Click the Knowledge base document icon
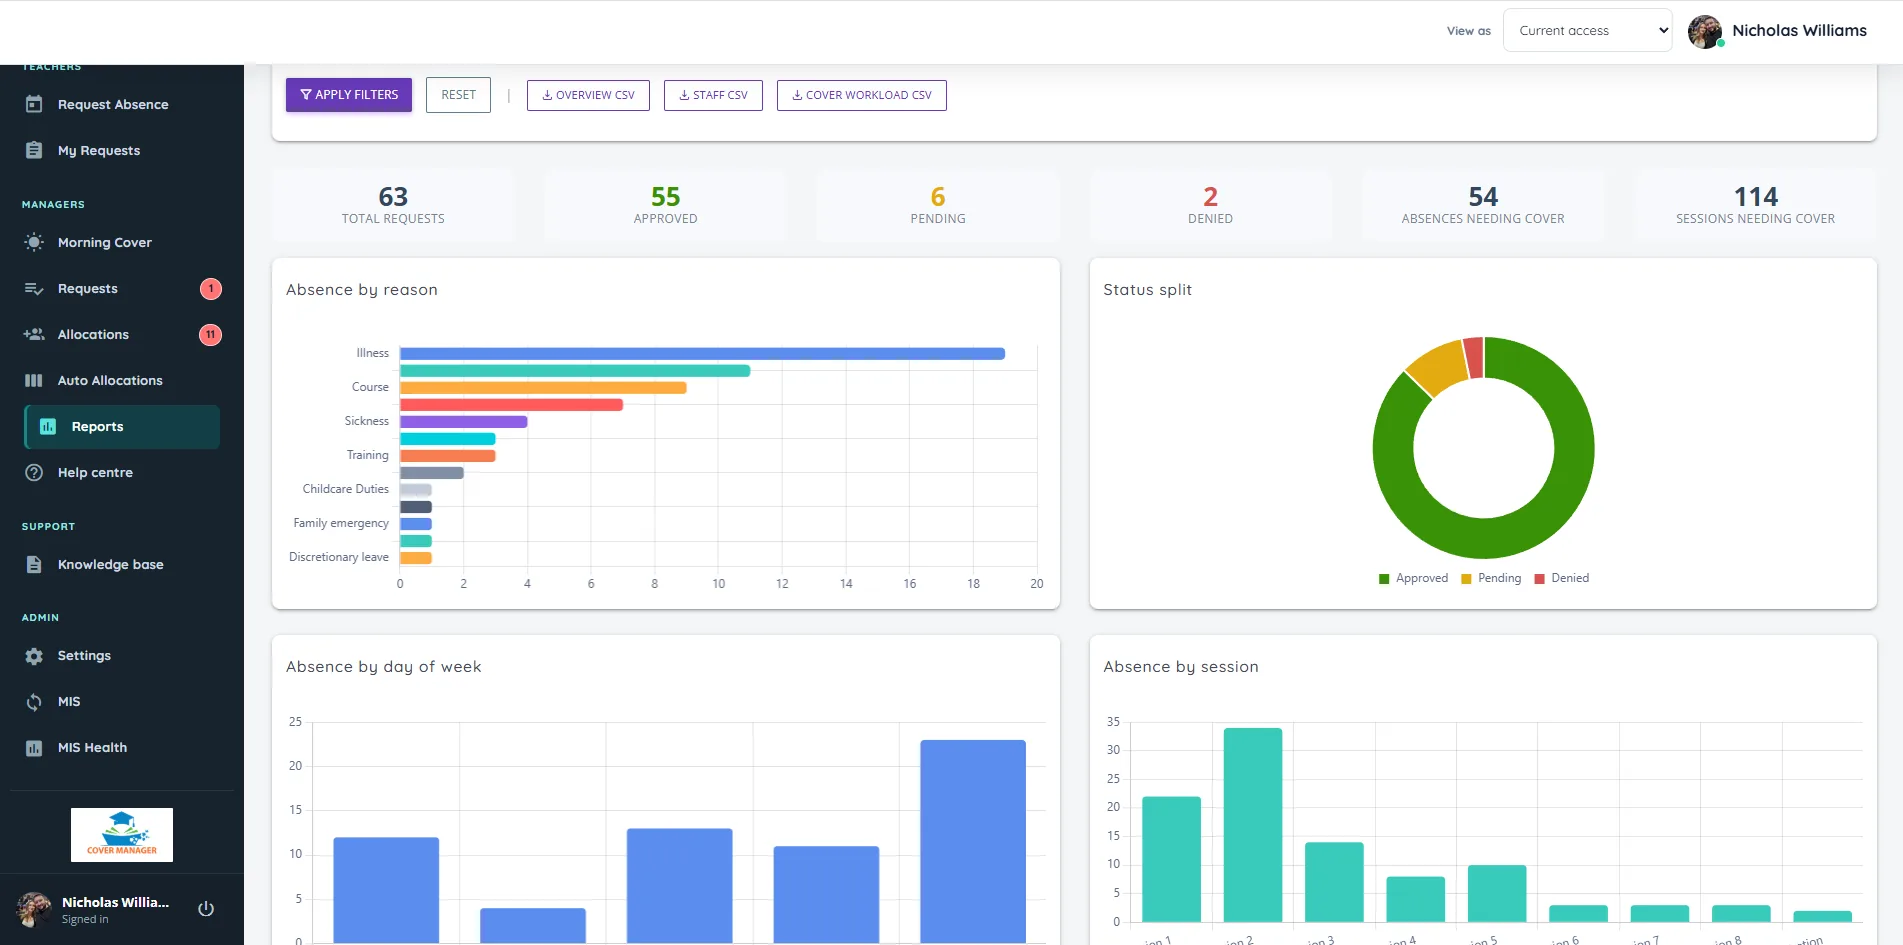The width and height of the screenshot is (1903, 945). (34, 564)
